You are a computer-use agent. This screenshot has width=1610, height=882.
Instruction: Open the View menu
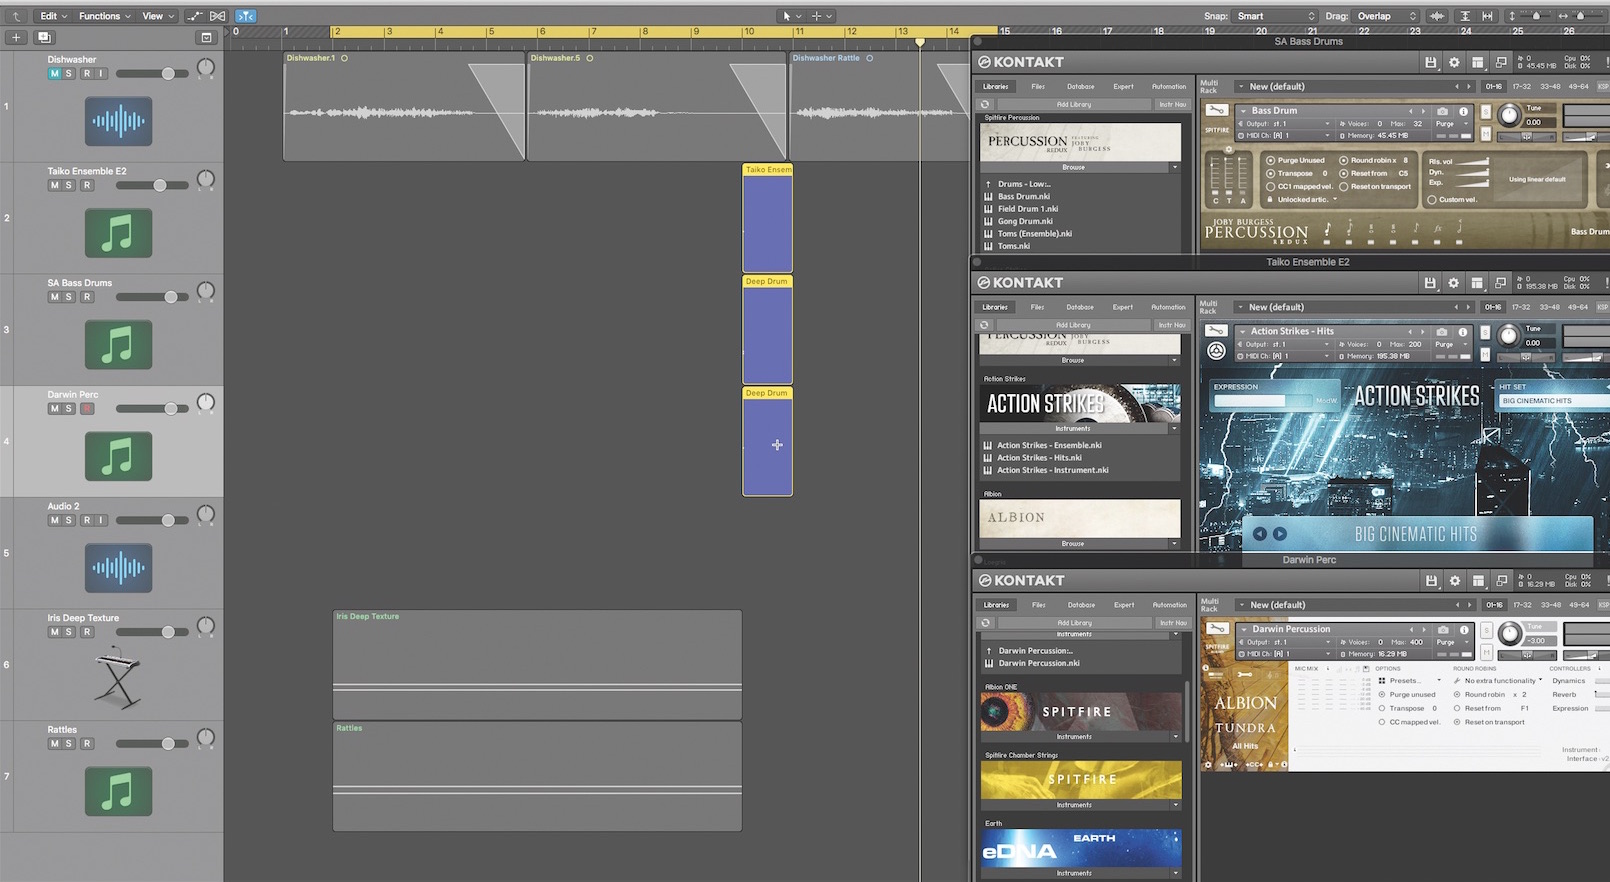click(157, 16)
